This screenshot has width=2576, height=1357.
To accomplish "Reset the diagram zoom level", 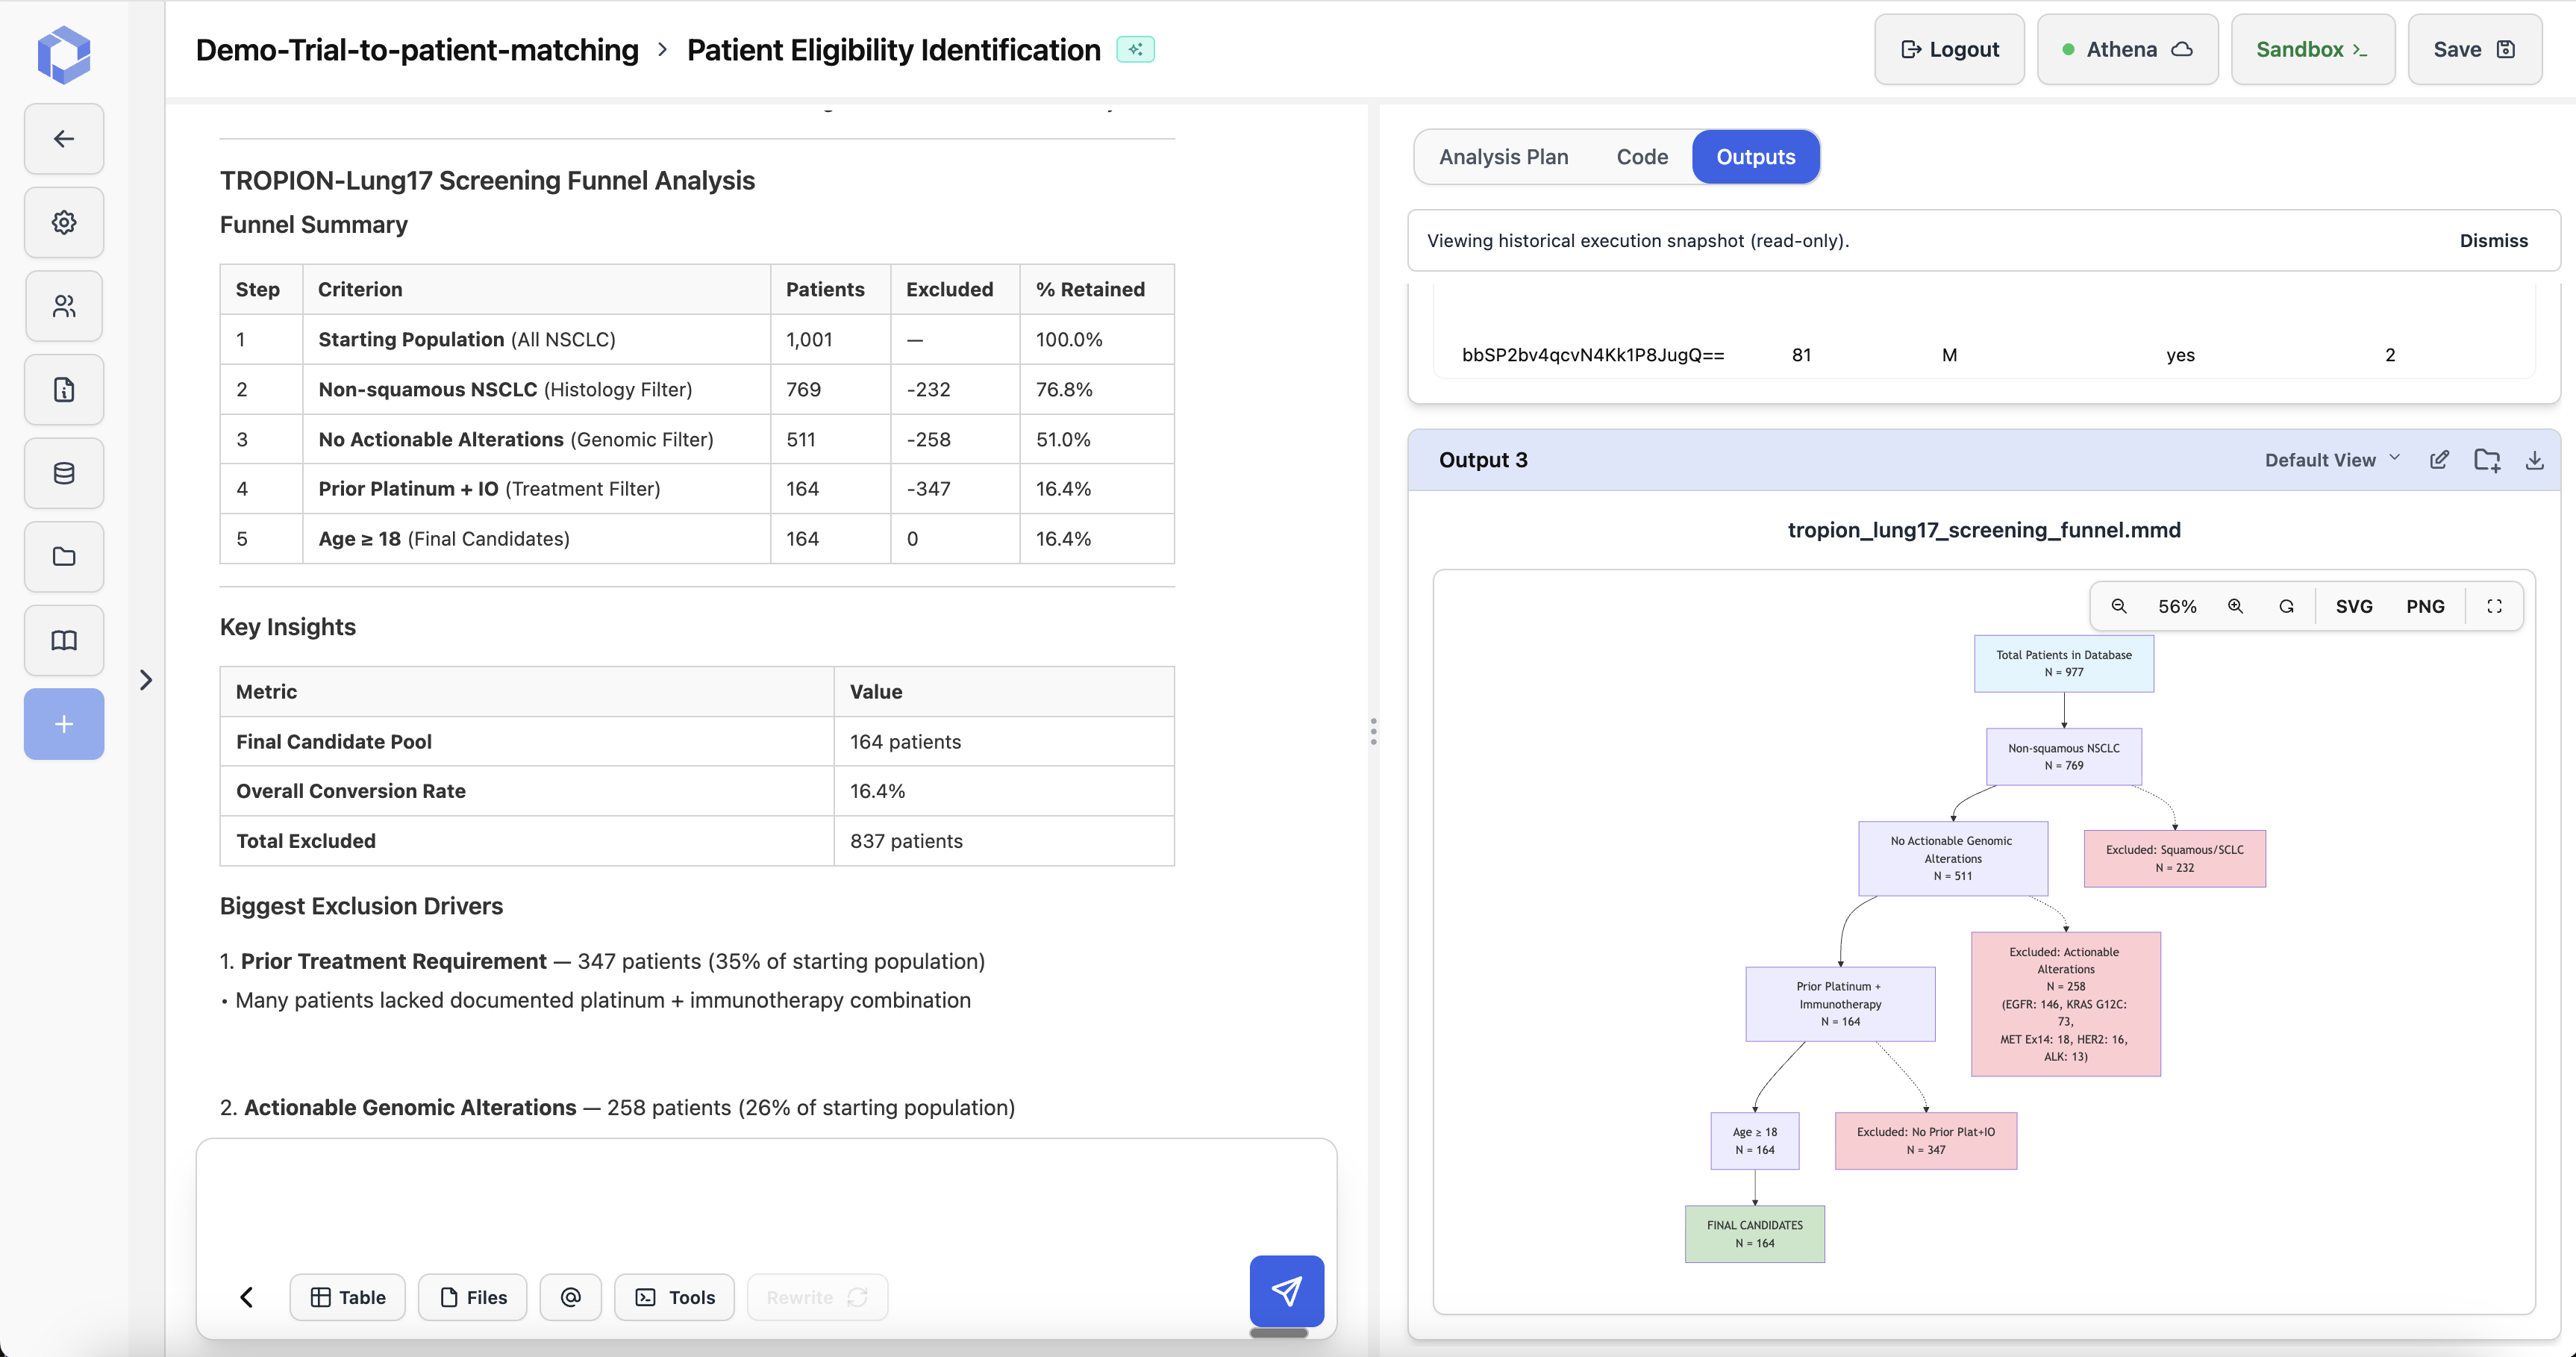I will (x=2287, y=606).
